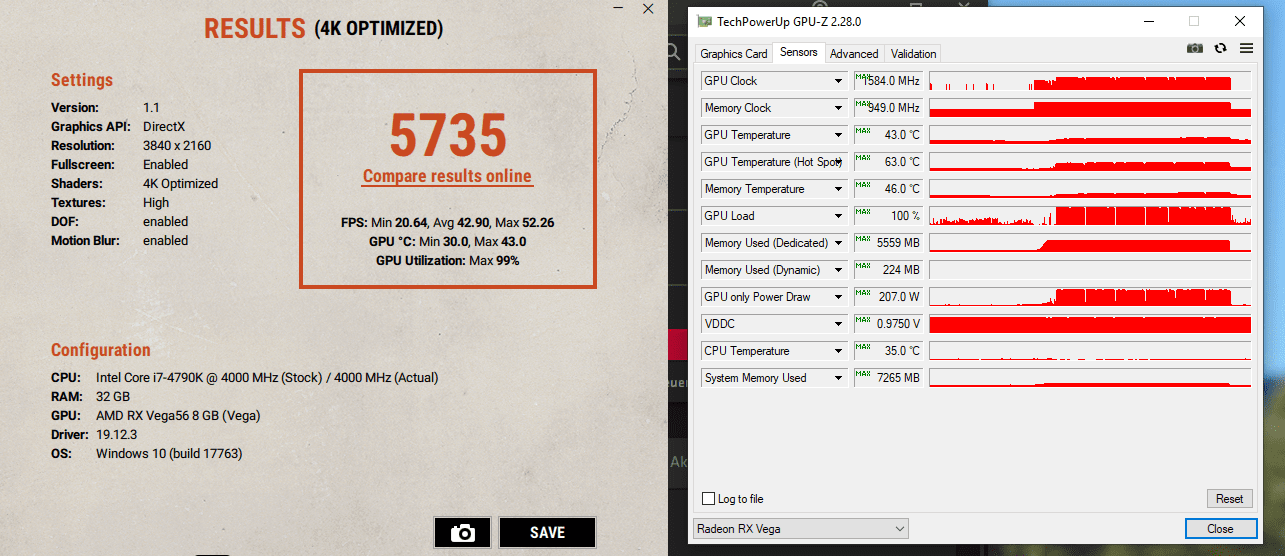This screenshot has height=556, width=1285.
Task: Take a GPU-Z screenshot with camera icon
Action: pos(1194,47)
